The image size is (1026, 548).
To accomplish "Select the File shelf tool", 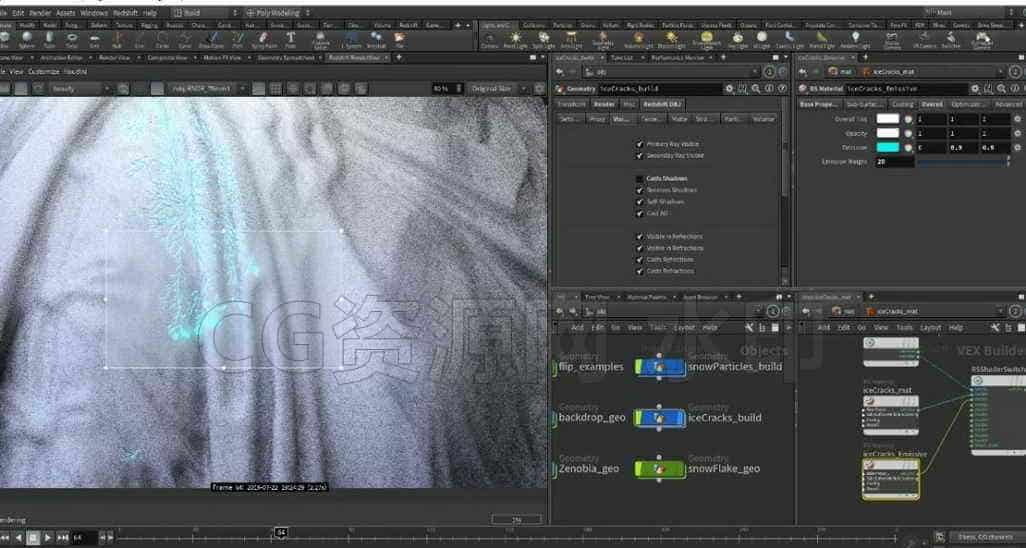I will (x=399, y=39).
